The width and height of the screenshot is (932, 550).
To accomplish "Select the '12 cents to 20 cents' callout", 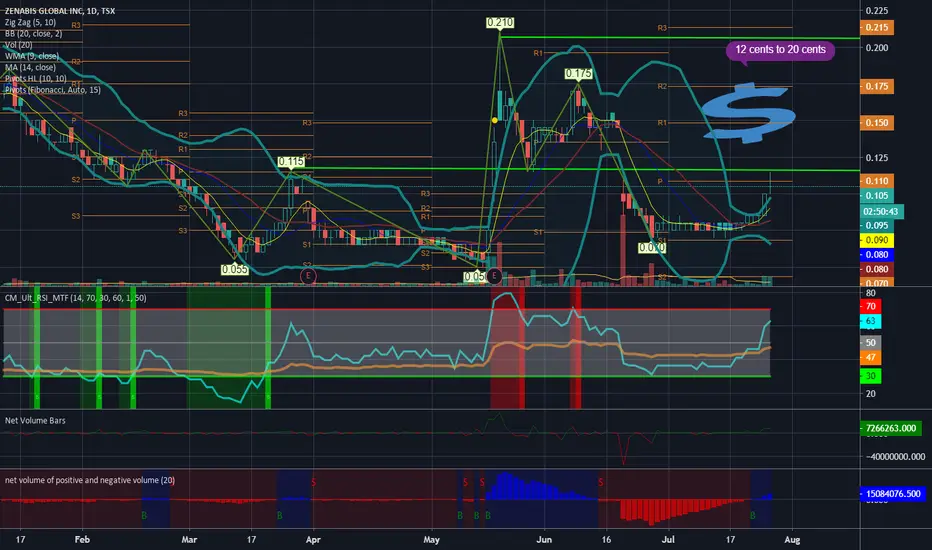I will [x=780, y=50].
